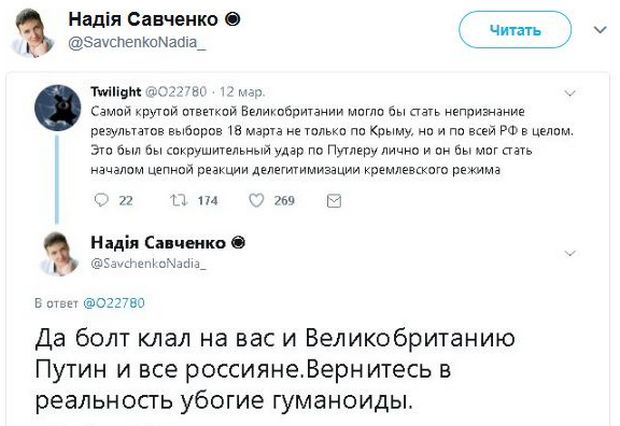Click the reply icon with 22 replies
This screenshot has height=426, width=620.
click(x=100, y=201)
